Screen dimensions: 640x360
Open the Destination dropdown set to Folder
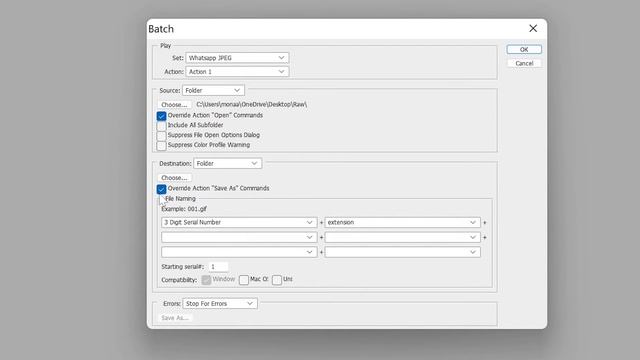(227, 163)
